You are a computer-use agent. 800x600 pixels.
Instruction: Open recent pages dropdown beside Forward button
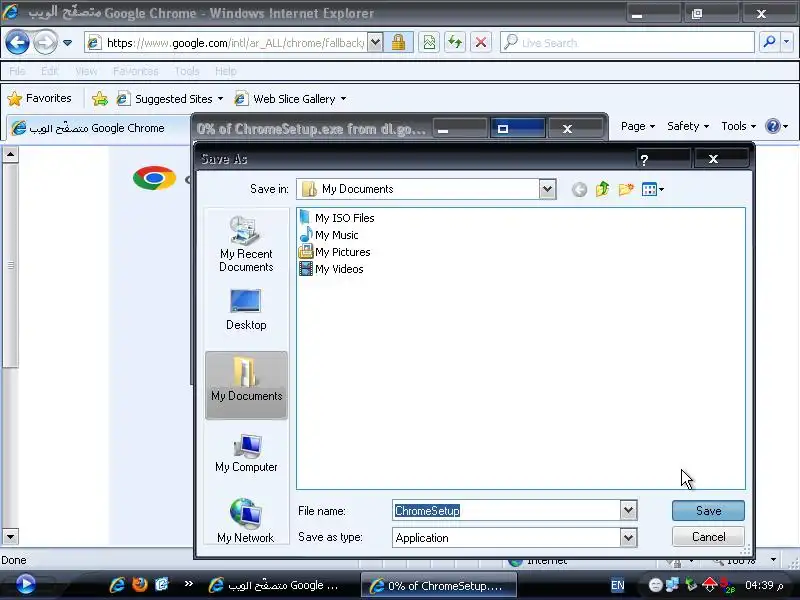coord(67,43)
